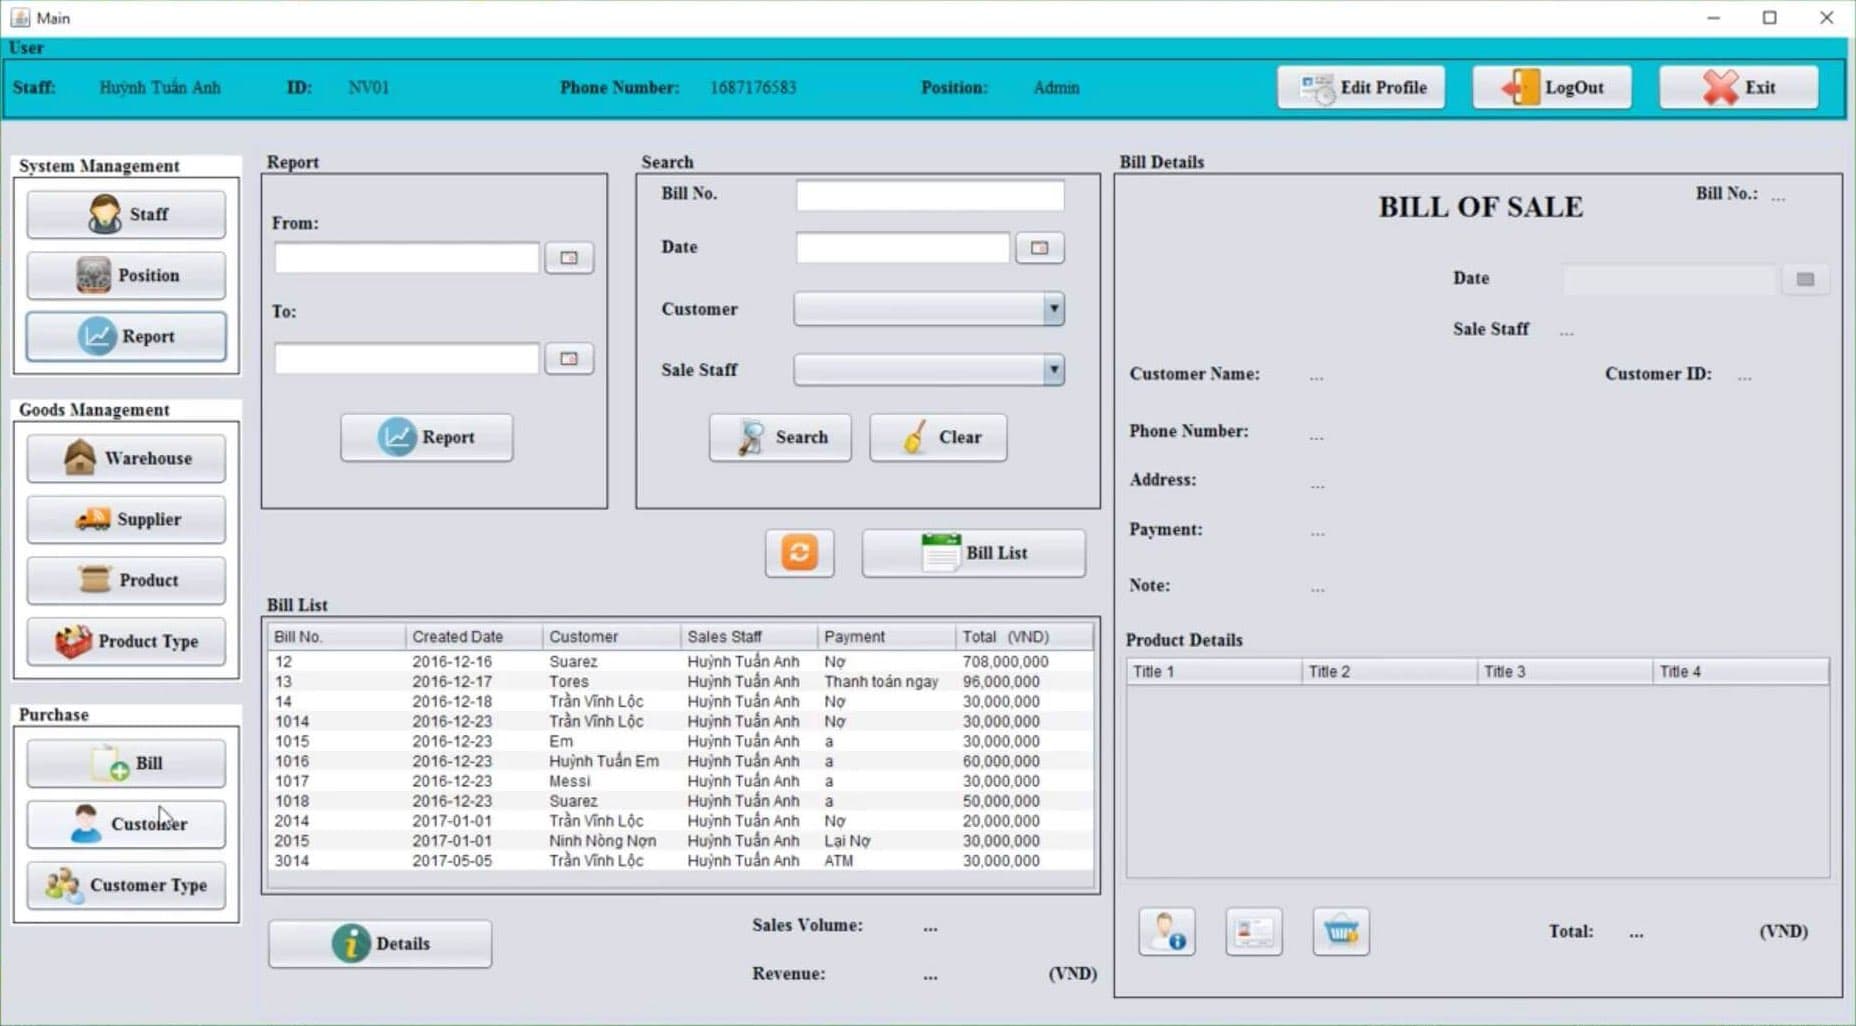The width and height of the screenshot is (1856, 1026).
Task: Click into the Bill No. search field
Action: [929, 195]
